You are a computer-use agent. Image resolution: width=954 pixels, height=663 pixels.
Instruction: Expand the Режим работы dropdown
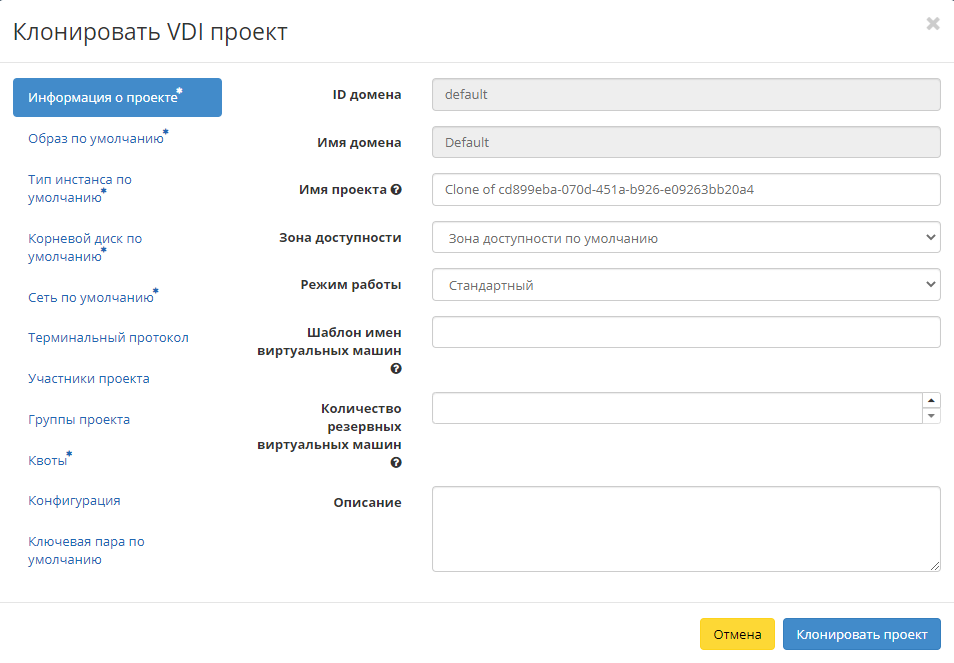(x=686, y=285)
